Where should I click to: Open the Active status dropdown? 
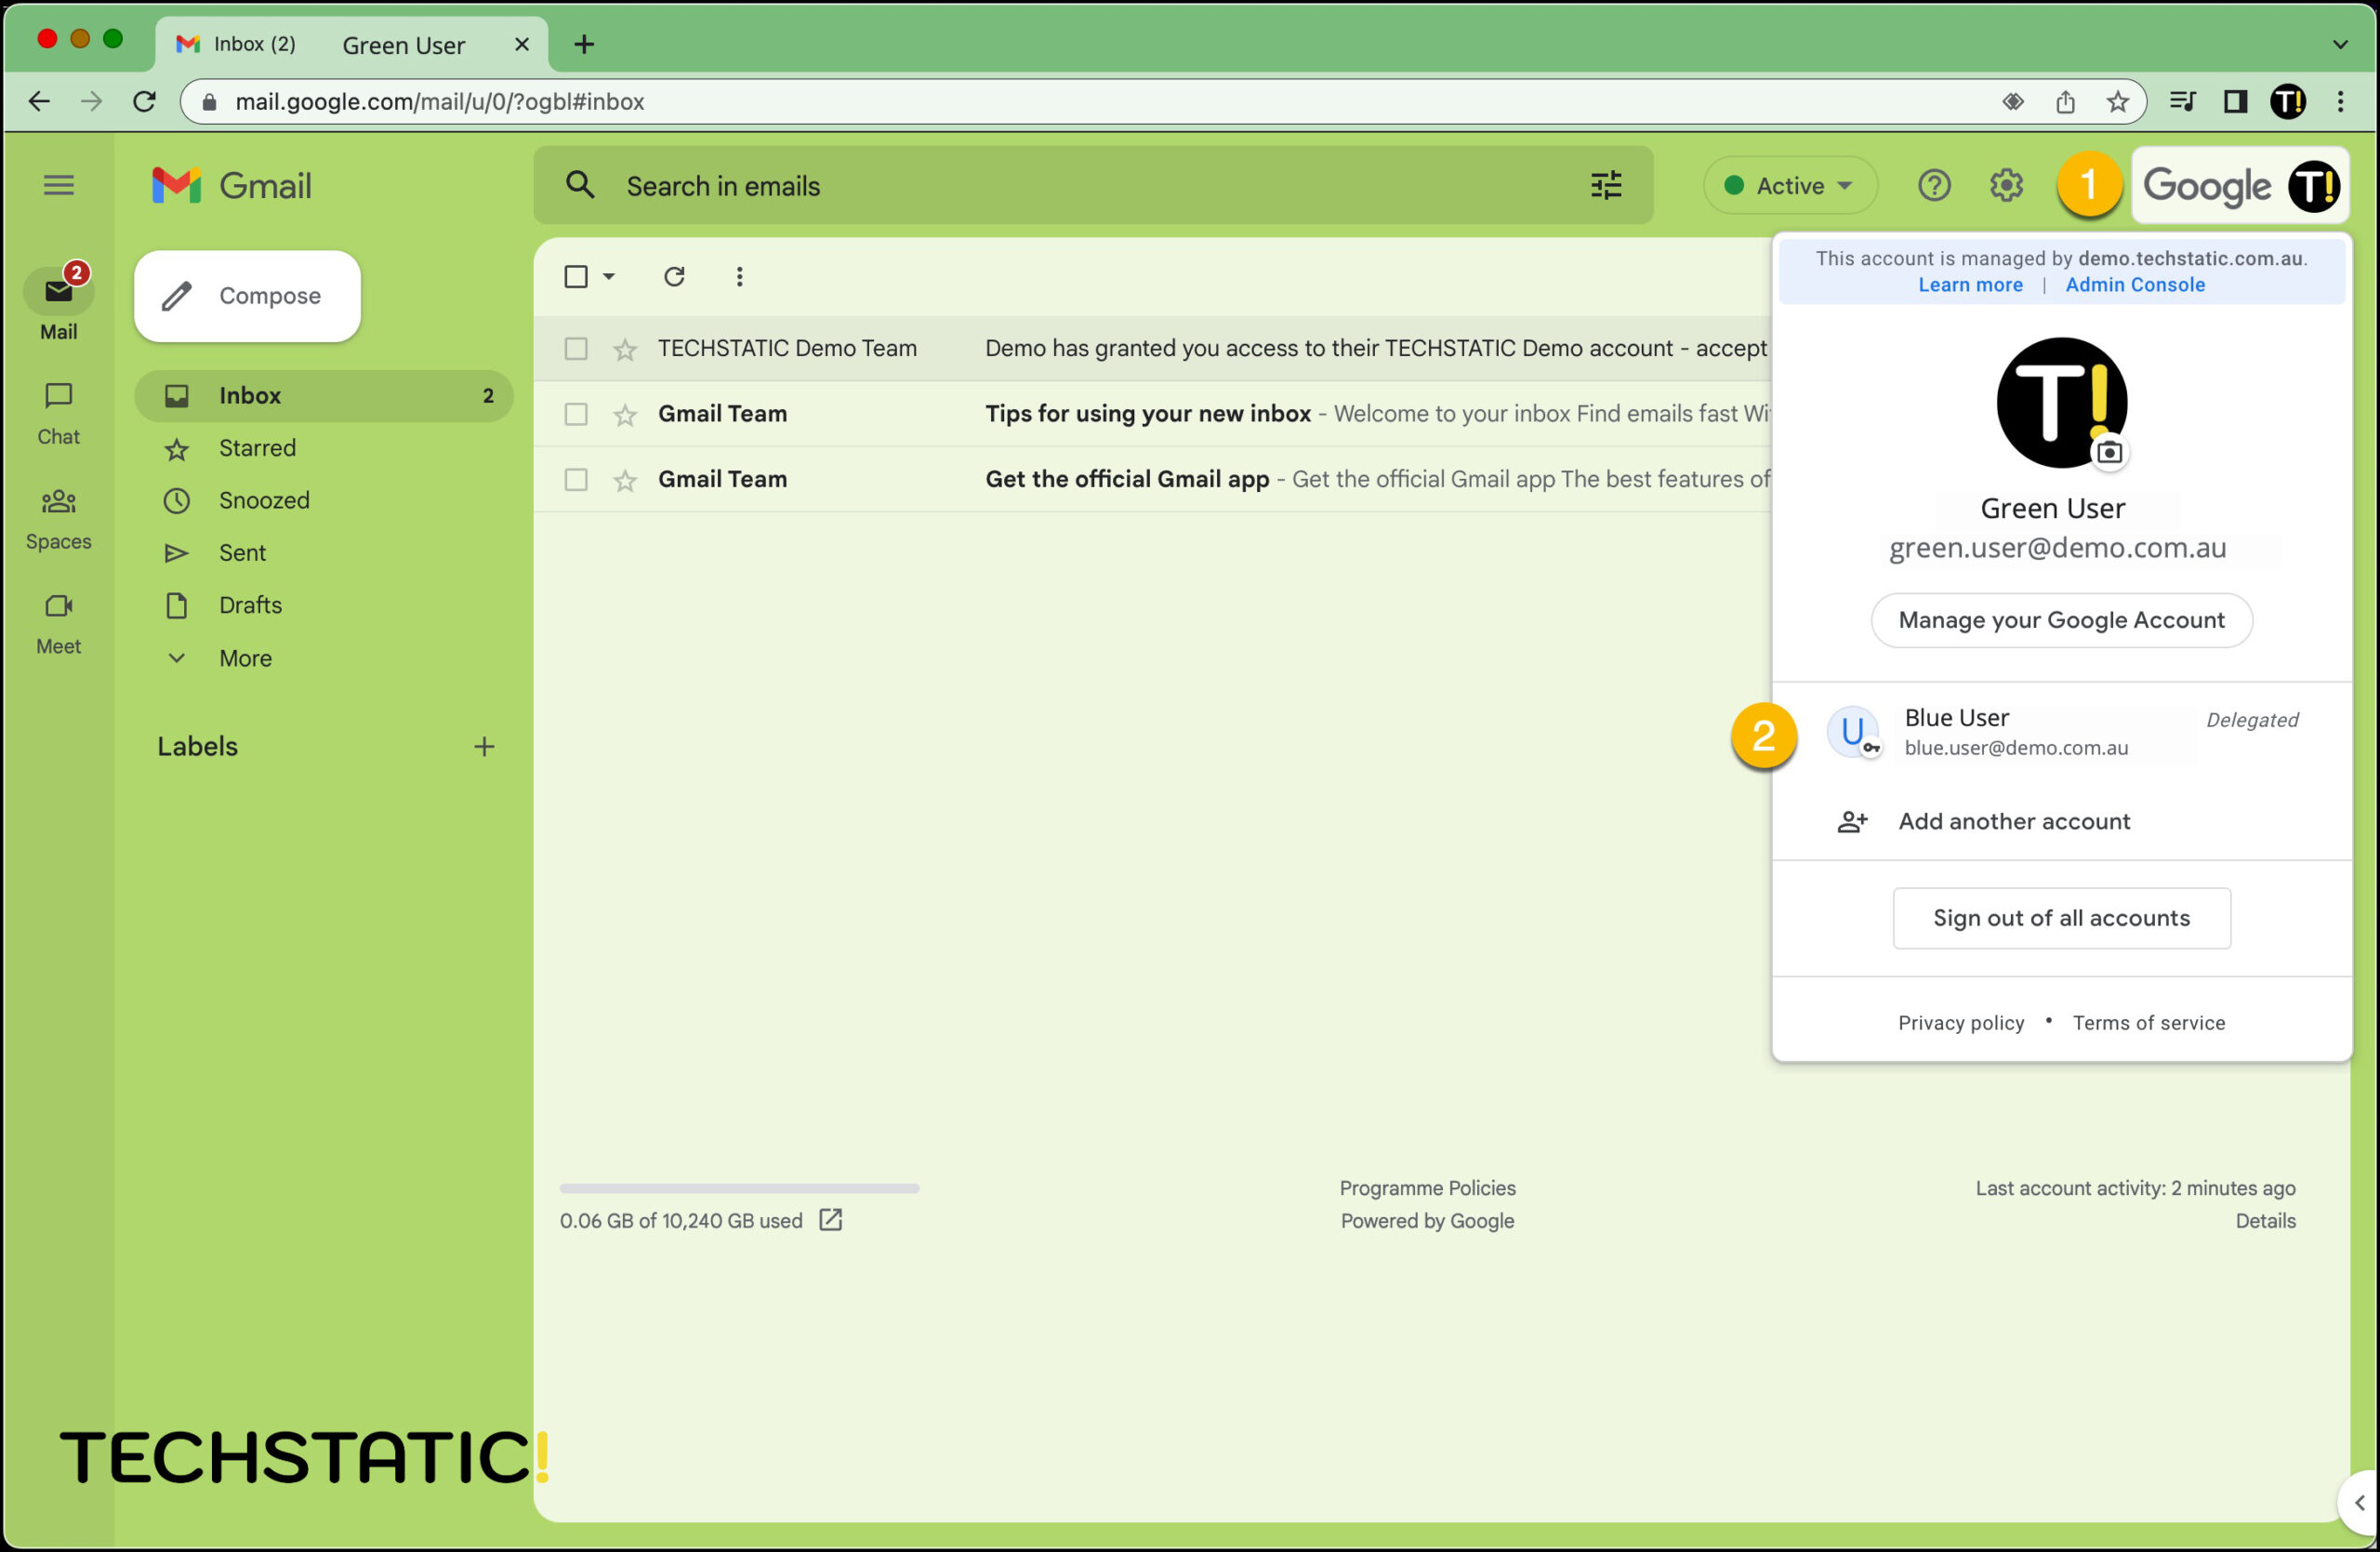coord(1789,185)
